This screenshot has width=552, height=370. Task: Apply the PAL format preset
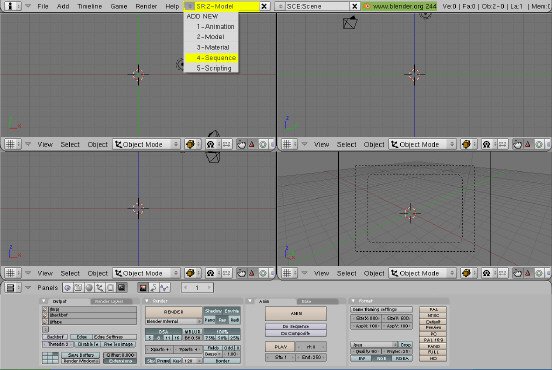tap(433, 309)
